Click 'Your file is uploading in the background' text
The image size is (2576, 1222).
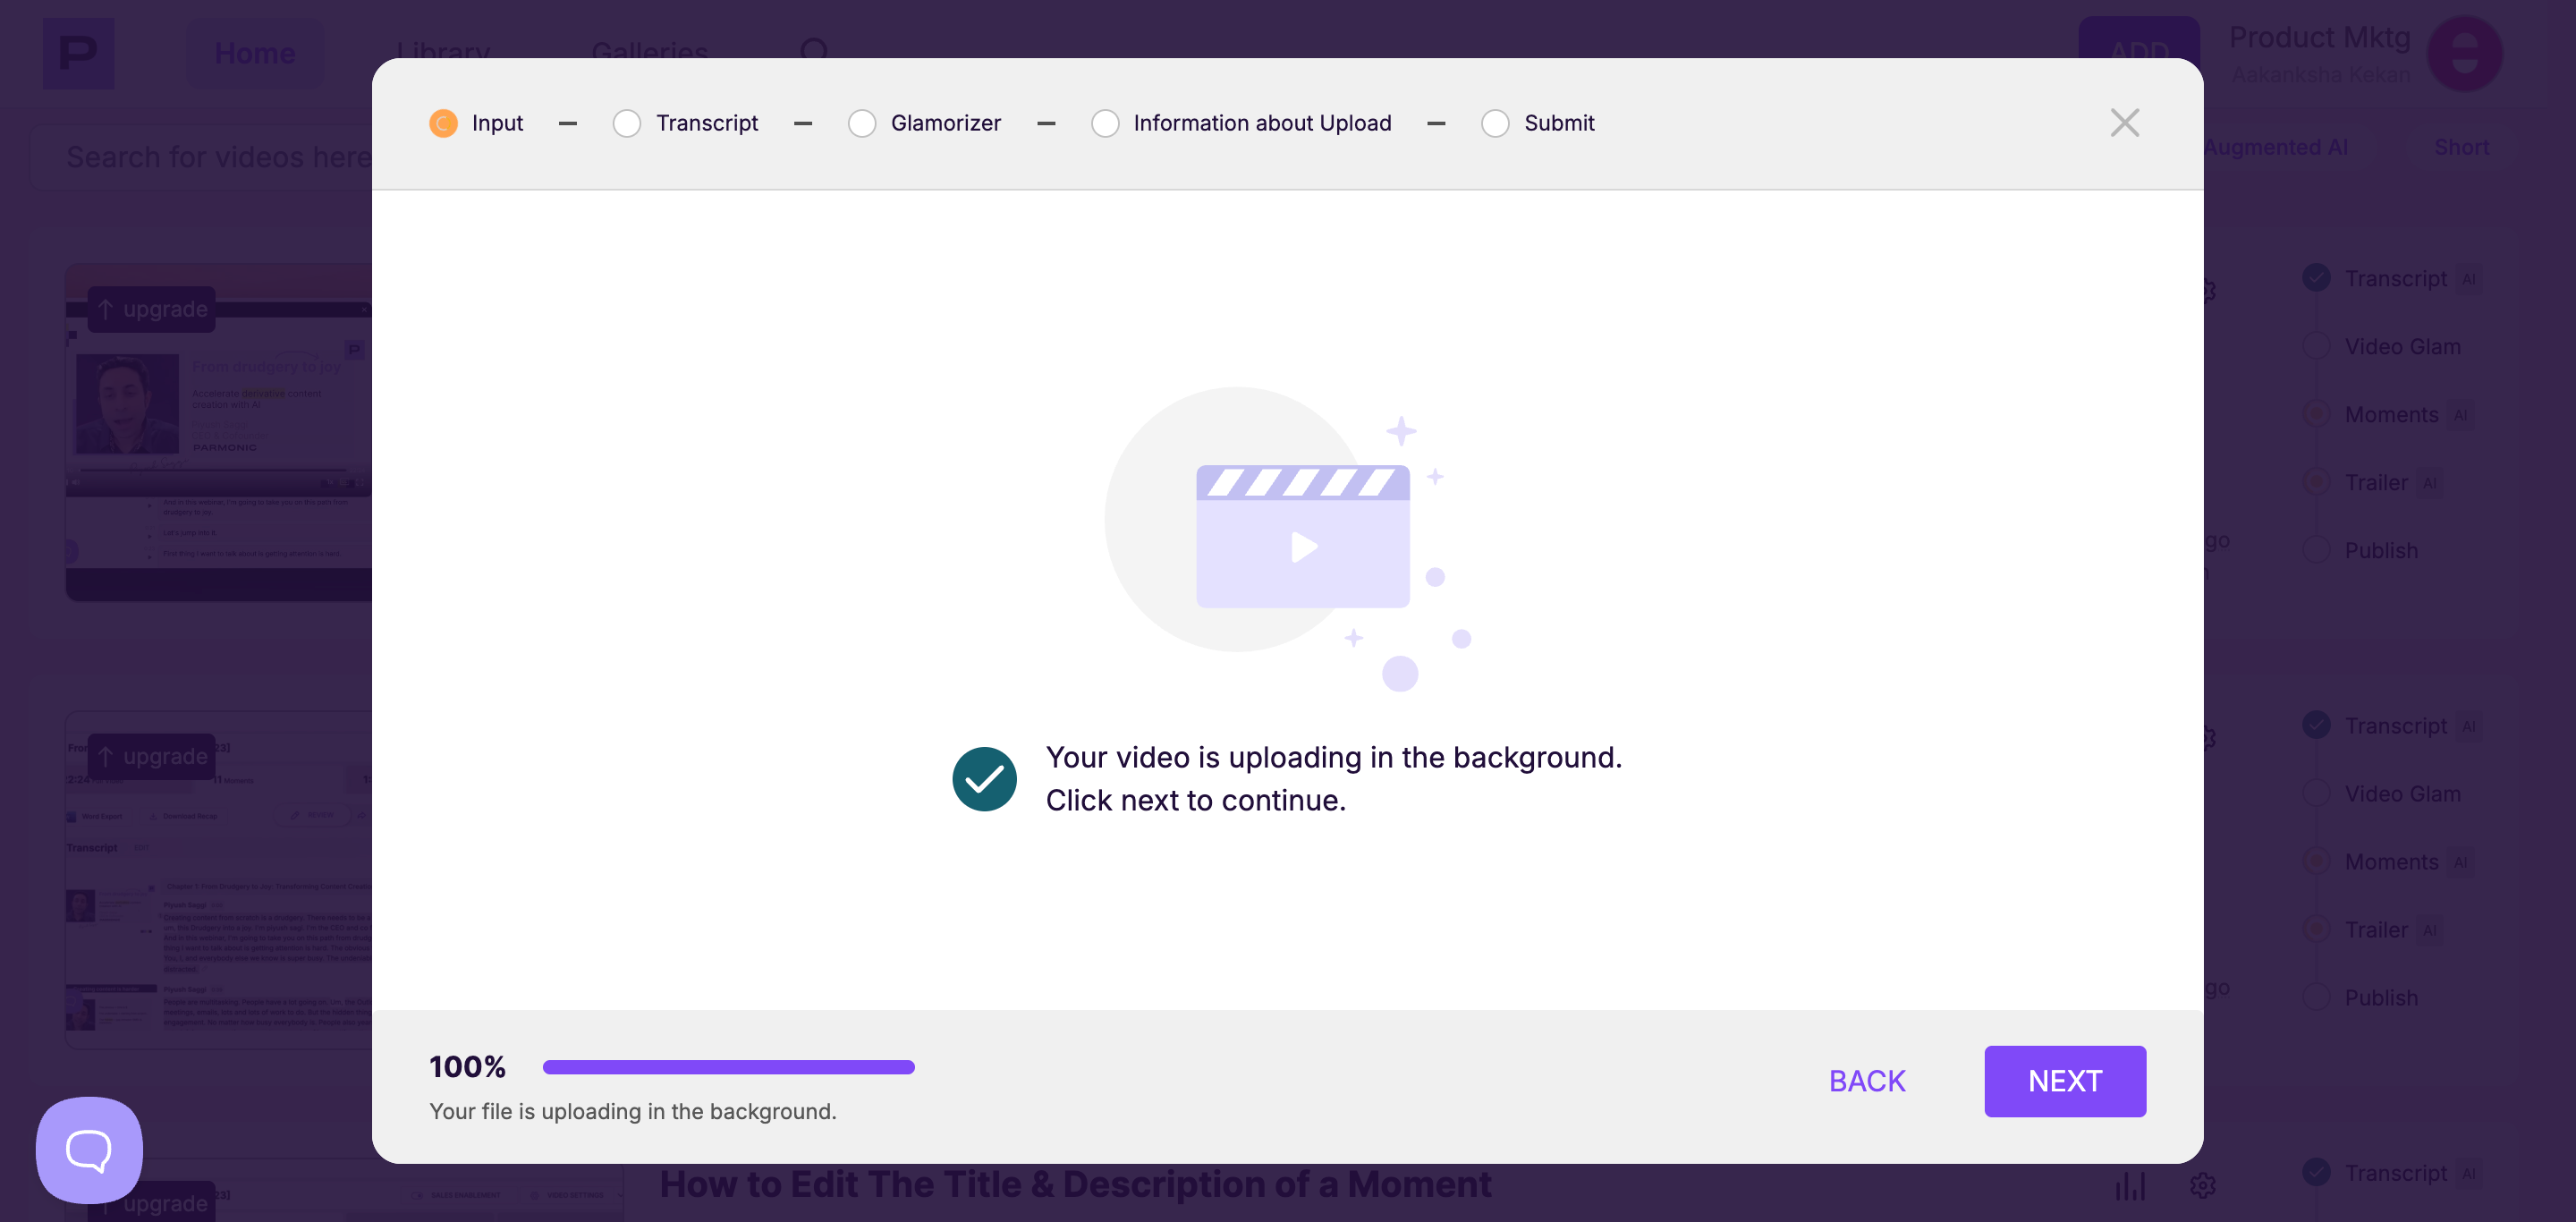[632, 1111]
